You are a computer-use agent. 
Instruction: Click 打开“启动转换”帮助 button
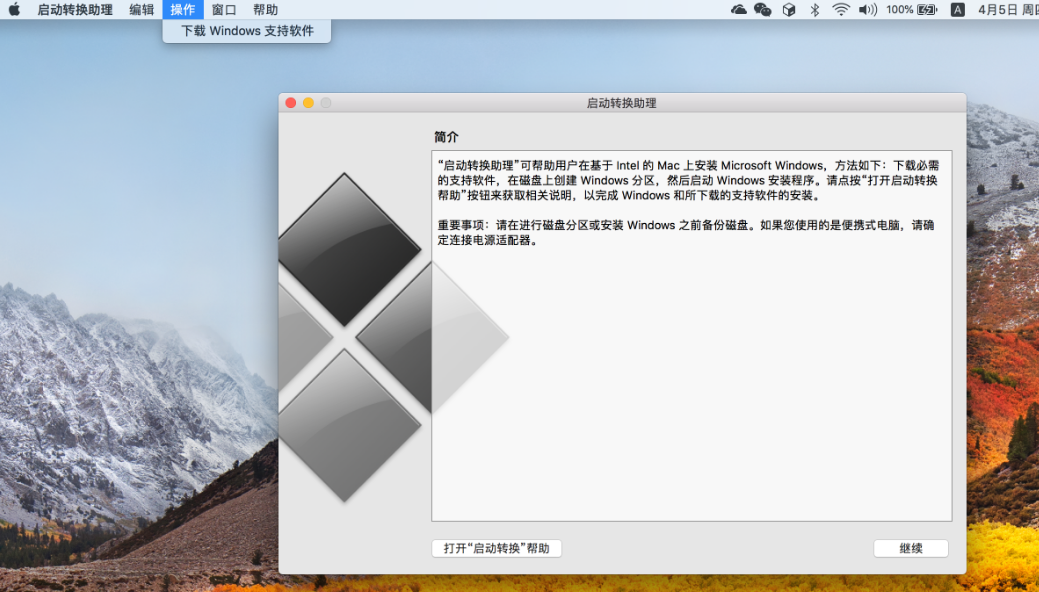point(496,548)
